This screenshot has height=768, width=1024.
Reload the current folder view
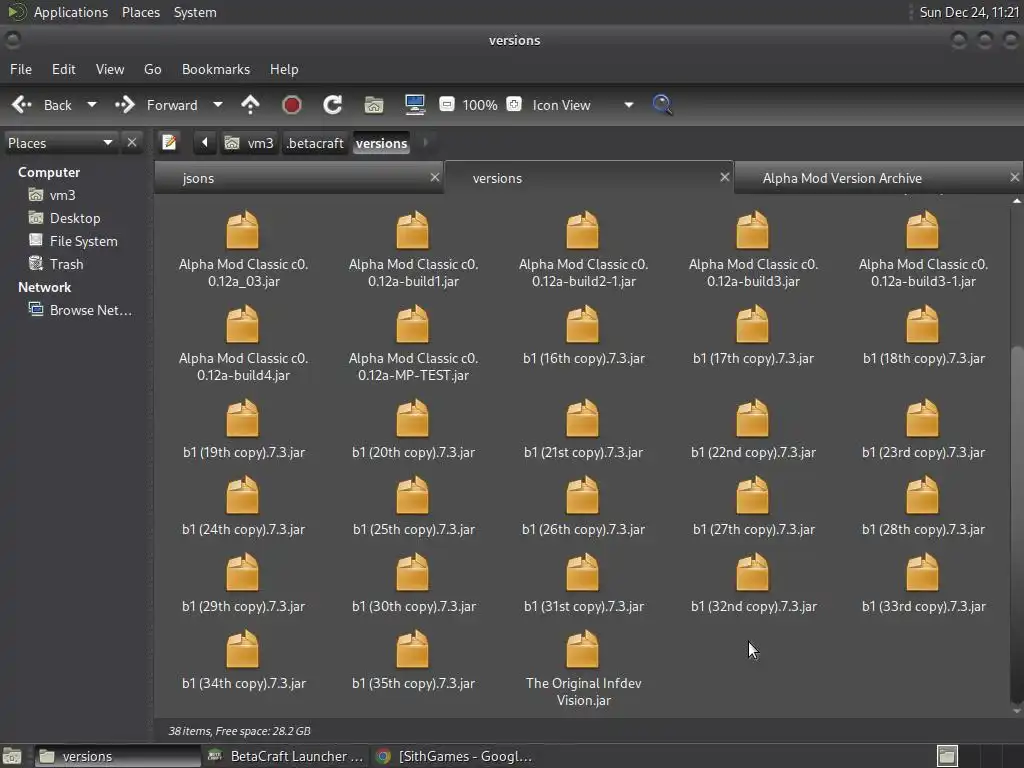(x=333, y=105)
